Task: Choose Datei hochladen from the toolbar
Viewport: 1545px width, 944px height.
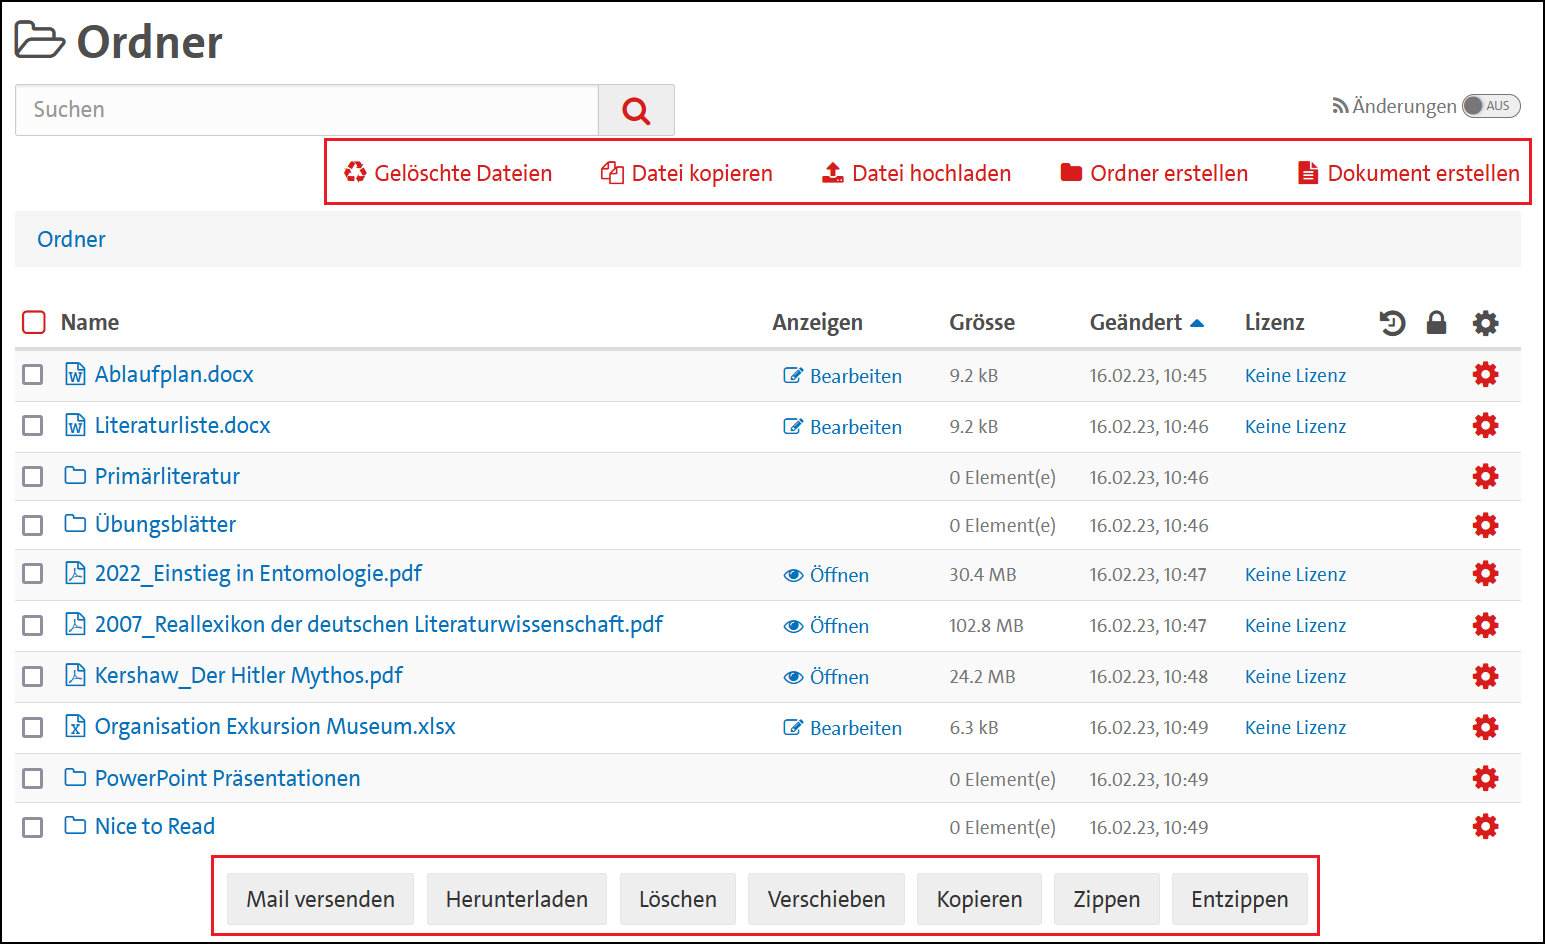Action: (916, 173)
